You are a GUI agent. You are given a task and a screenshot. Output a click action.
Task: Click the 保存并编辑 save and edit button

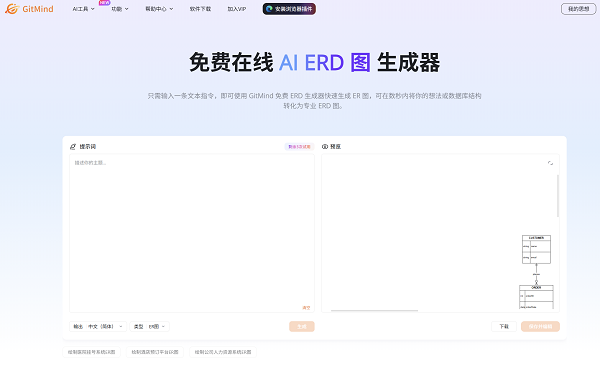pyautogui.click(x=540, y=326)
